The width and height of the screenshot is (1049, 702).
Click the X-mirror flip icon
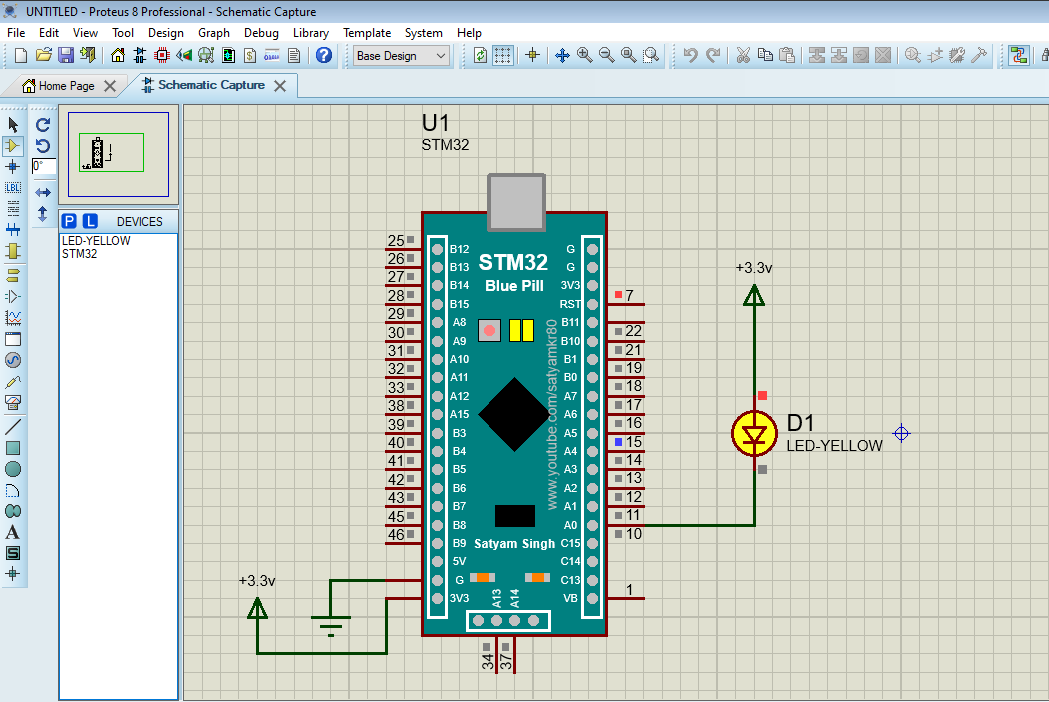click(x=43, y=192)
